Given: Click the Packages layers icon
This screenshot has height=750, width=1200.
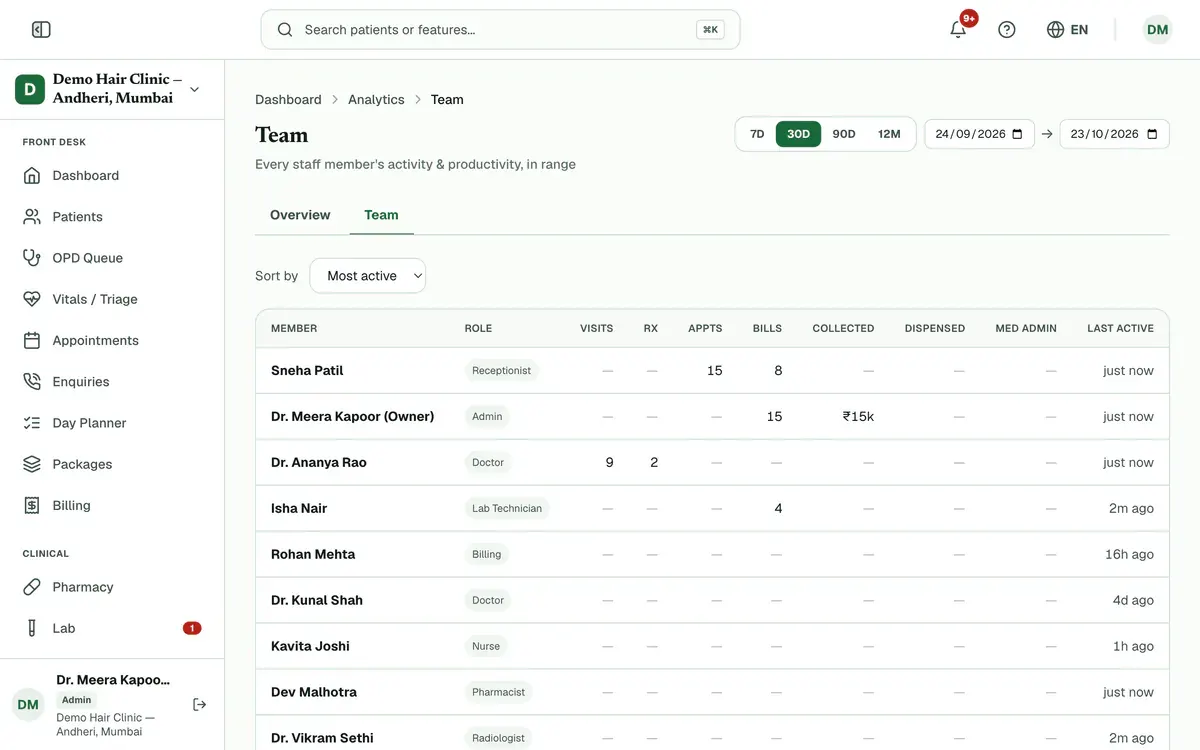Looking at the screenshot, I should click(32, 464).
